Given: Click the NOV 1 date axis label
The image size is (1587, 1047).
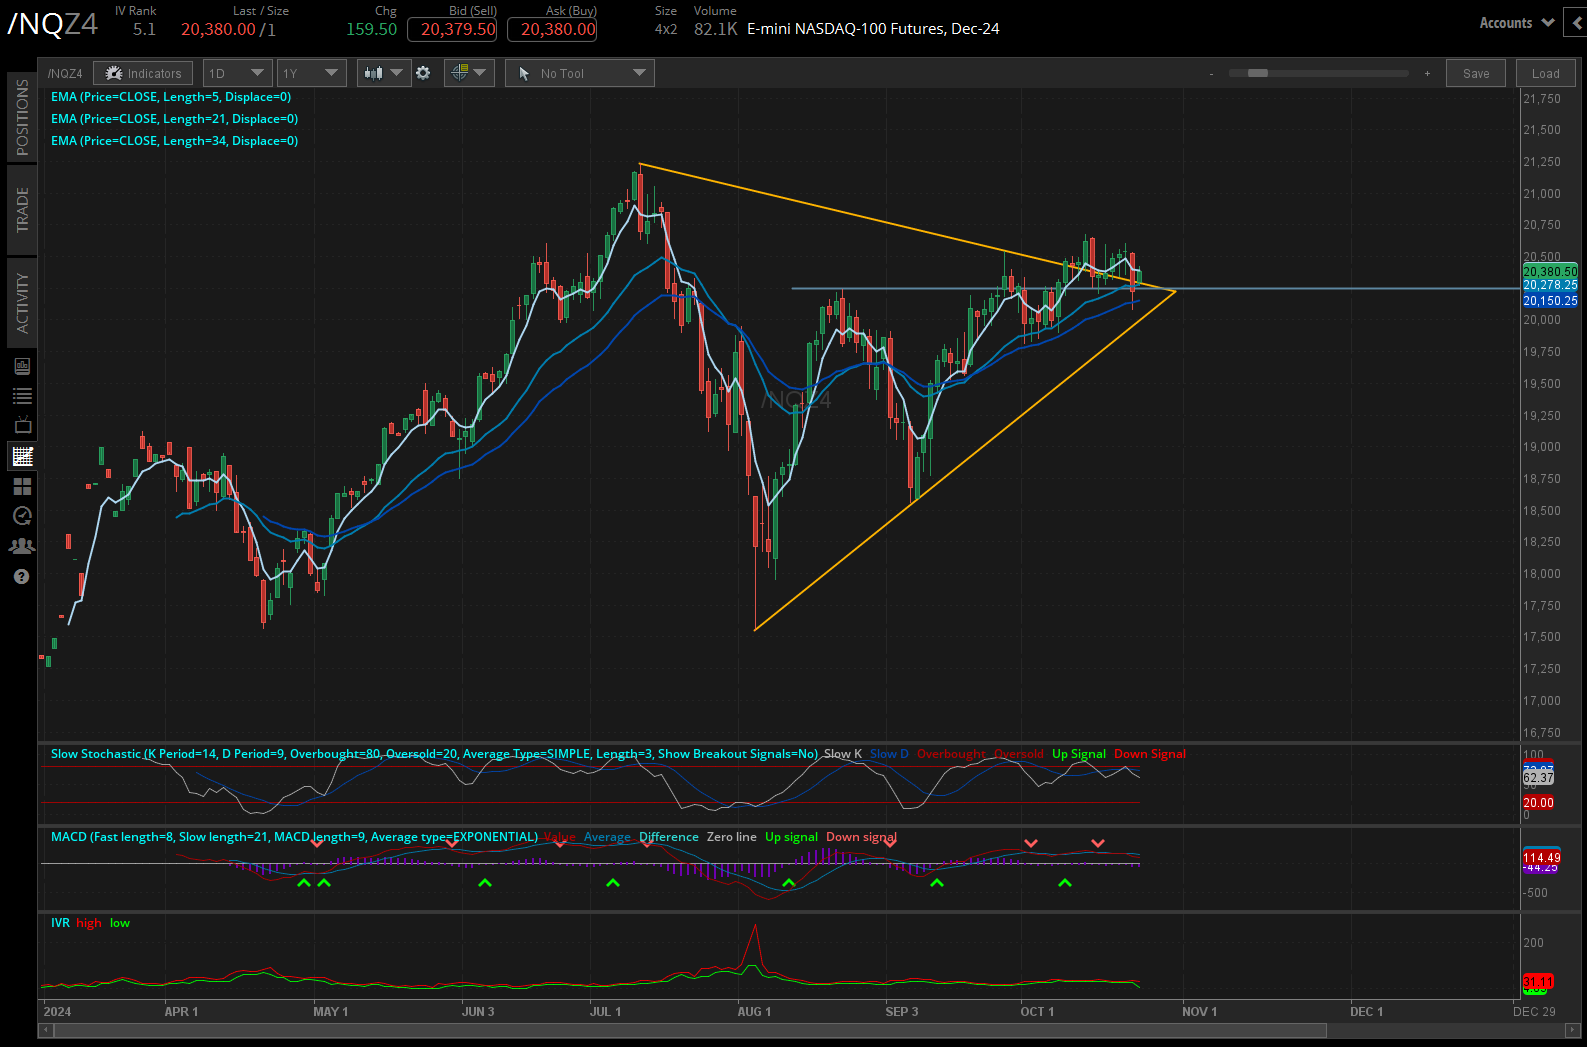Looking at the screenshot, I should coord(1199,1011).
